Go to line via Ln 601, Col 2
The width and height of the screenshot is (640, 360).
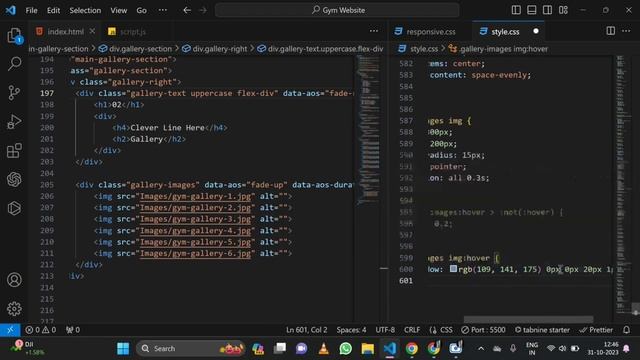tap(307, 329)
